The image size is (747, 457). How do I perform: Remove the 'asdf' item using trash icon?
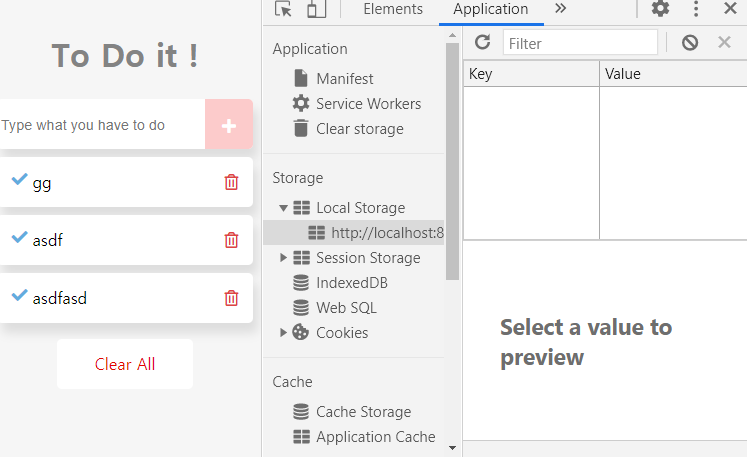tap(231, 240)
